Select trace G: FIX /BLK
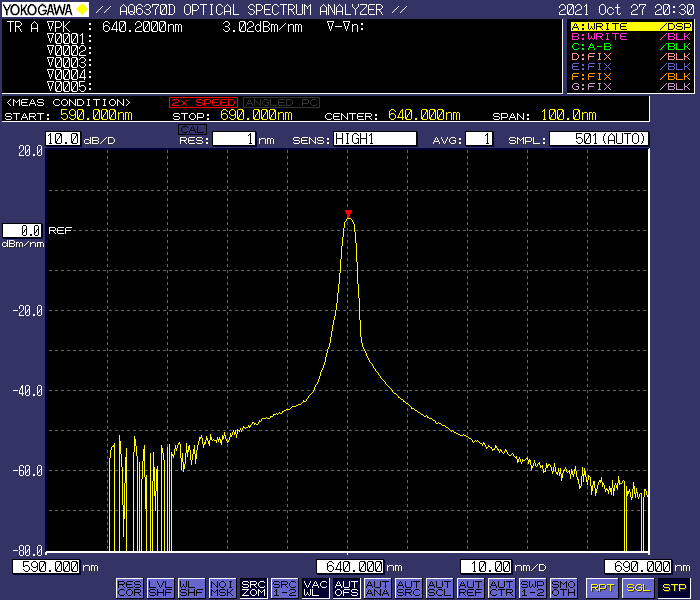Screen dimensions: 700x600 pos(631,87)
